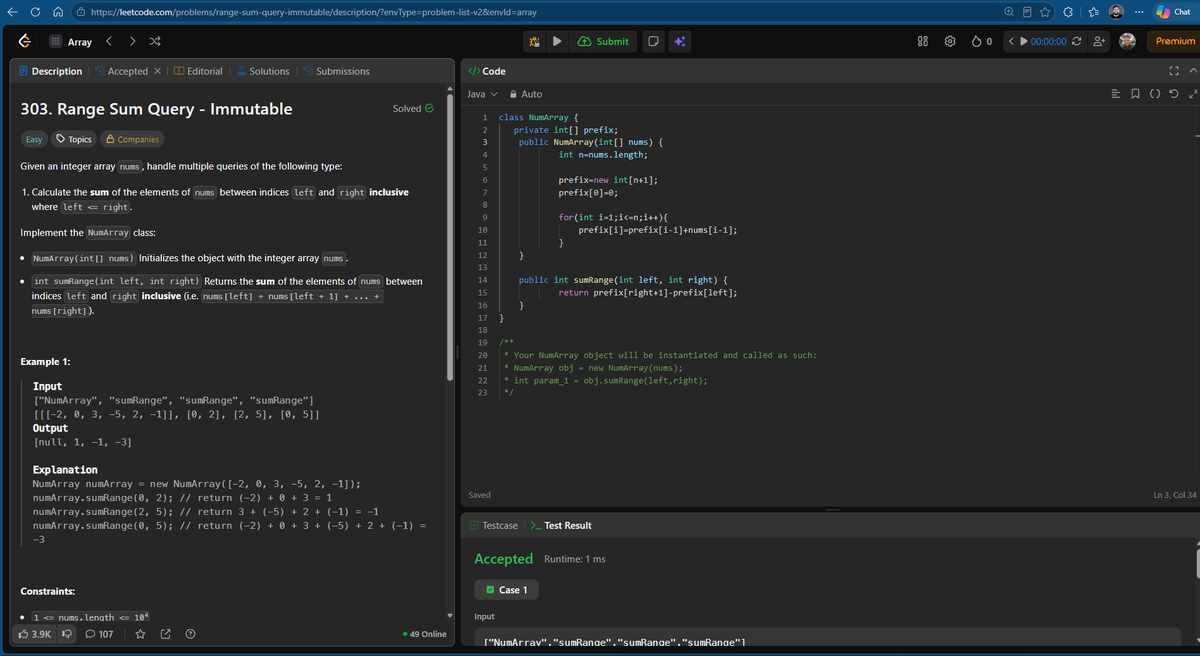This screenshot has width=1200, height=656.
Task: Open the notes sticky icon
Action: pyautogui.click(x=652, y=42)
